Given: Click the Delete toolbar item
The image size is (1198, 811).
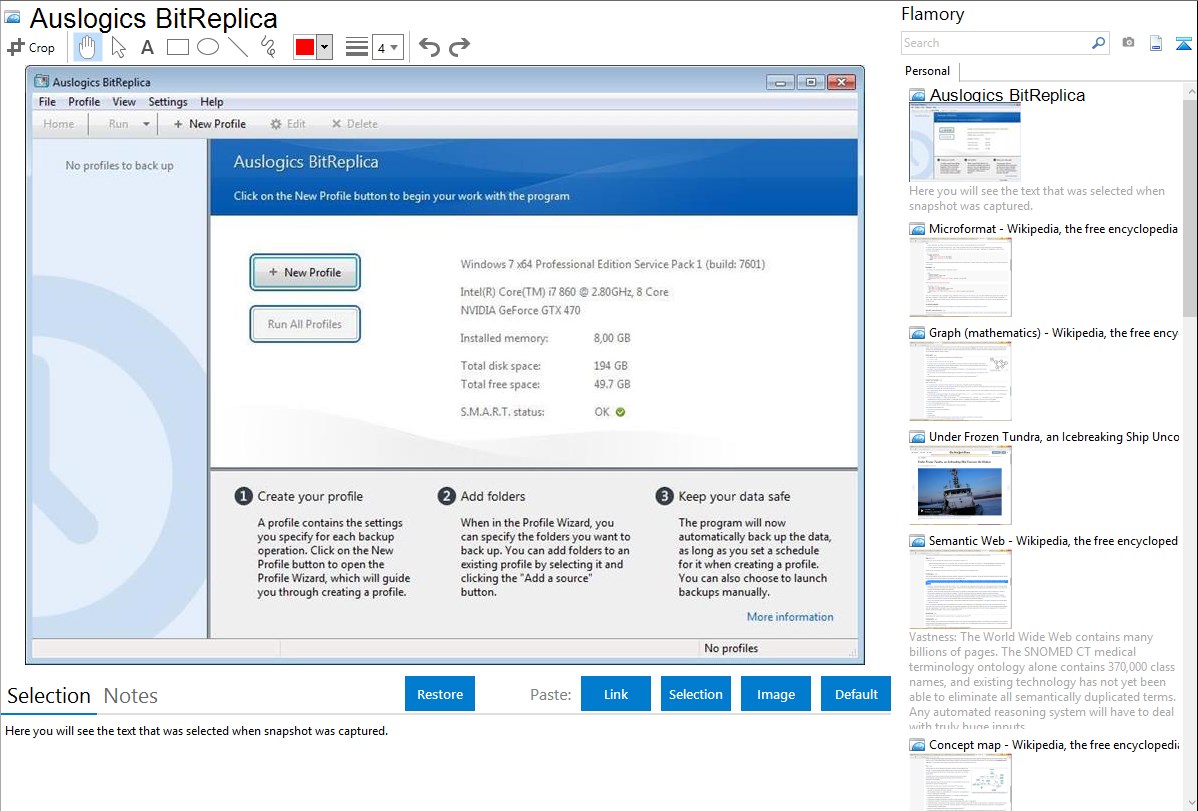Looking at the screenshot, I should (x=355, y=124).
